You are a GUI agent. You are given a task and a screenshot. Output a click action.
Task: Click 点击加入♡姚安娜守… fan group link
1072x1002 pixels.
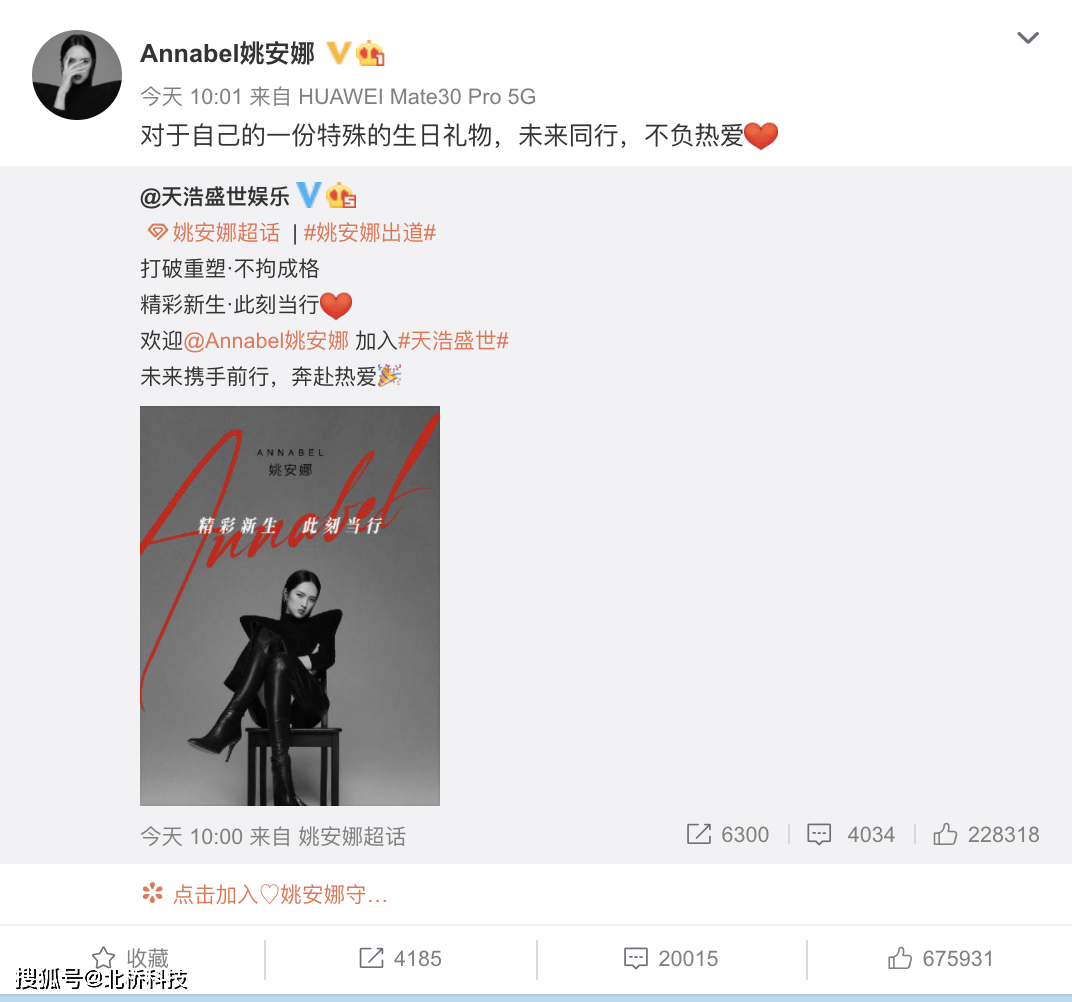tap(265, 894)
